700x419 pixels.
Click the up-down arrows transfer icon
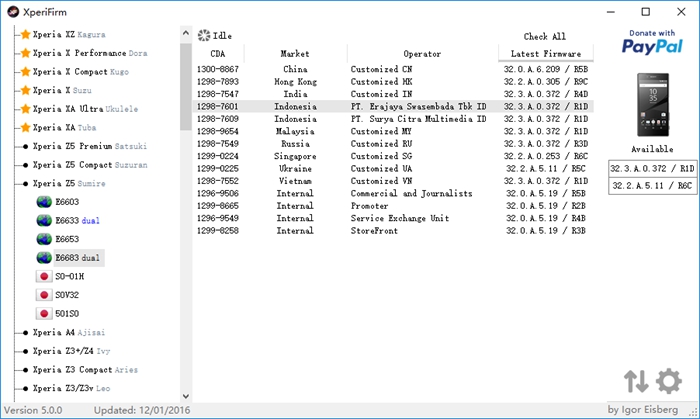(636, 382)
